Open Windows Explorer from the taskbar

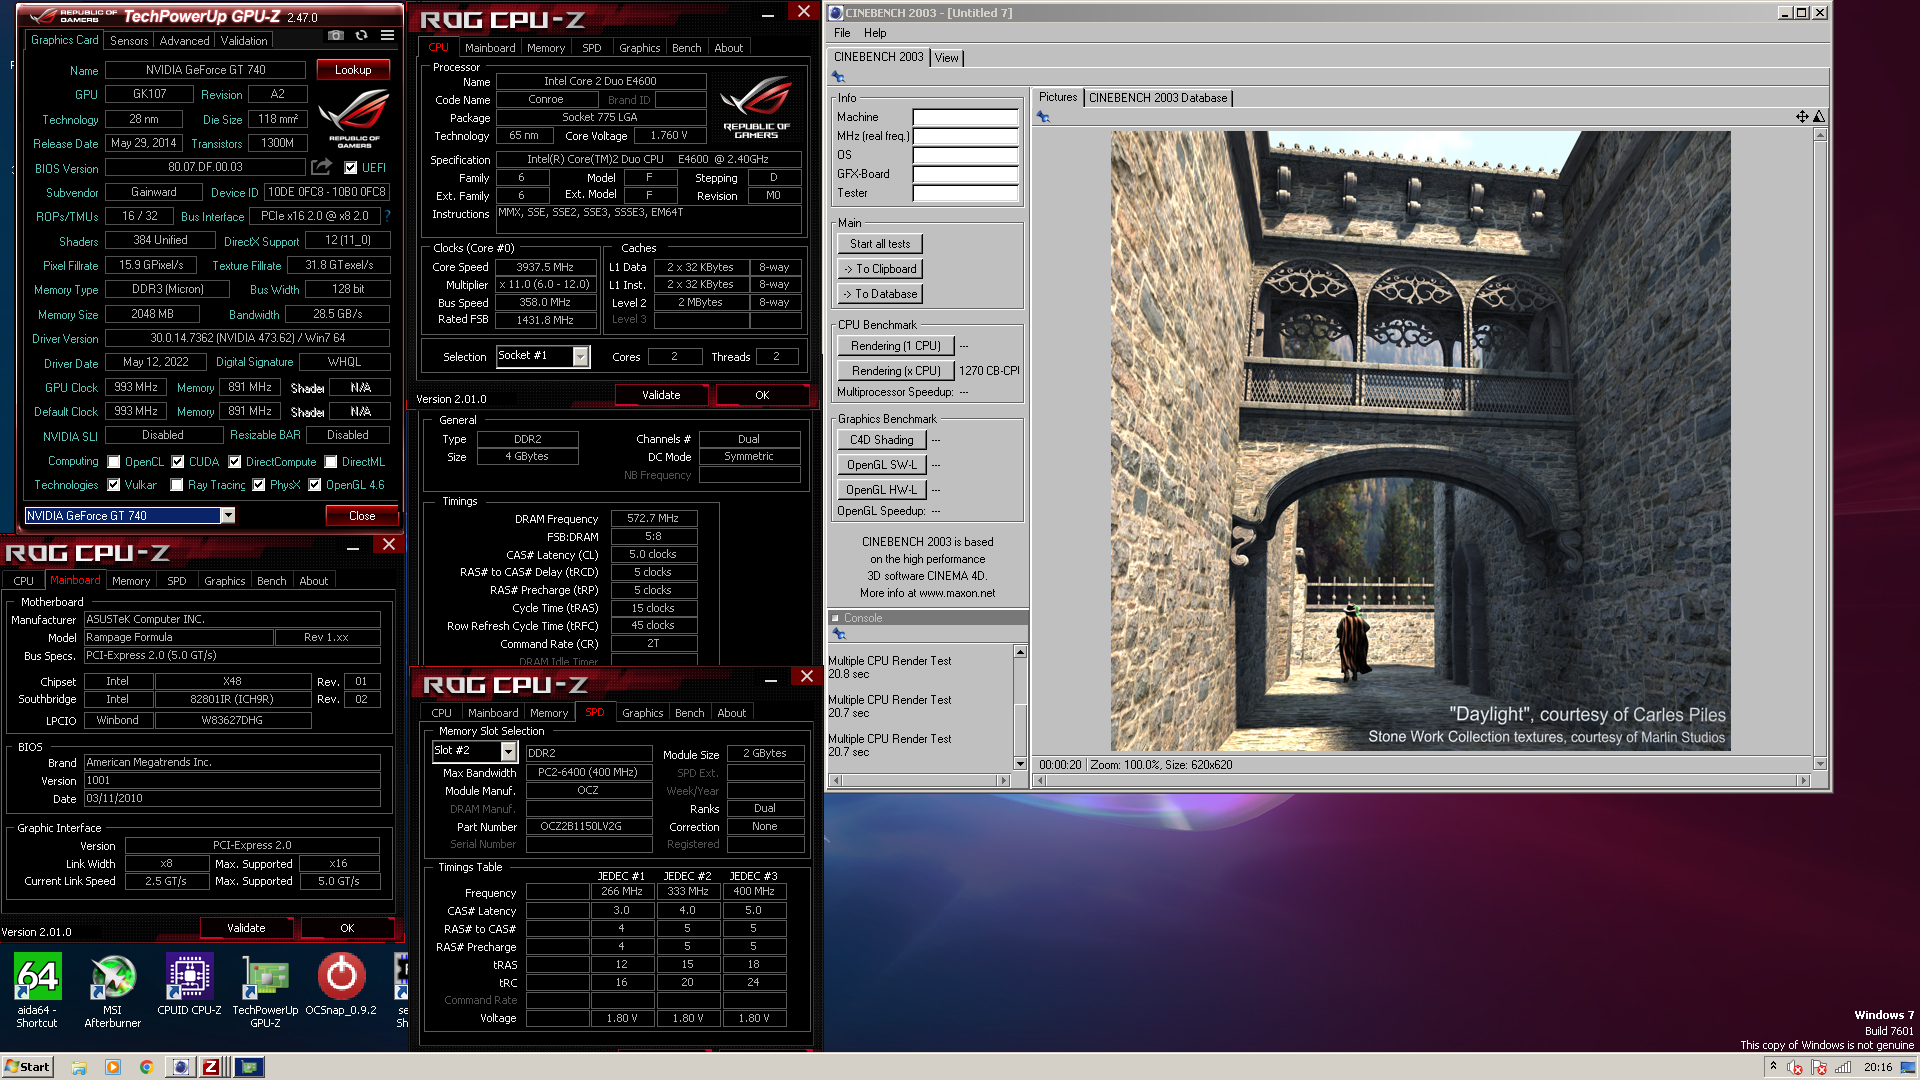point(79,1067)
